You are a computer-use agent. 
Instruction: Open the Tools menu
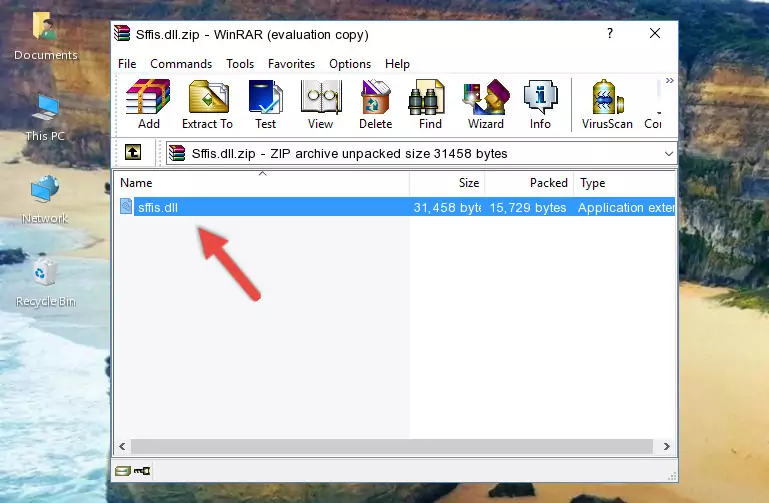pos(240,64)
